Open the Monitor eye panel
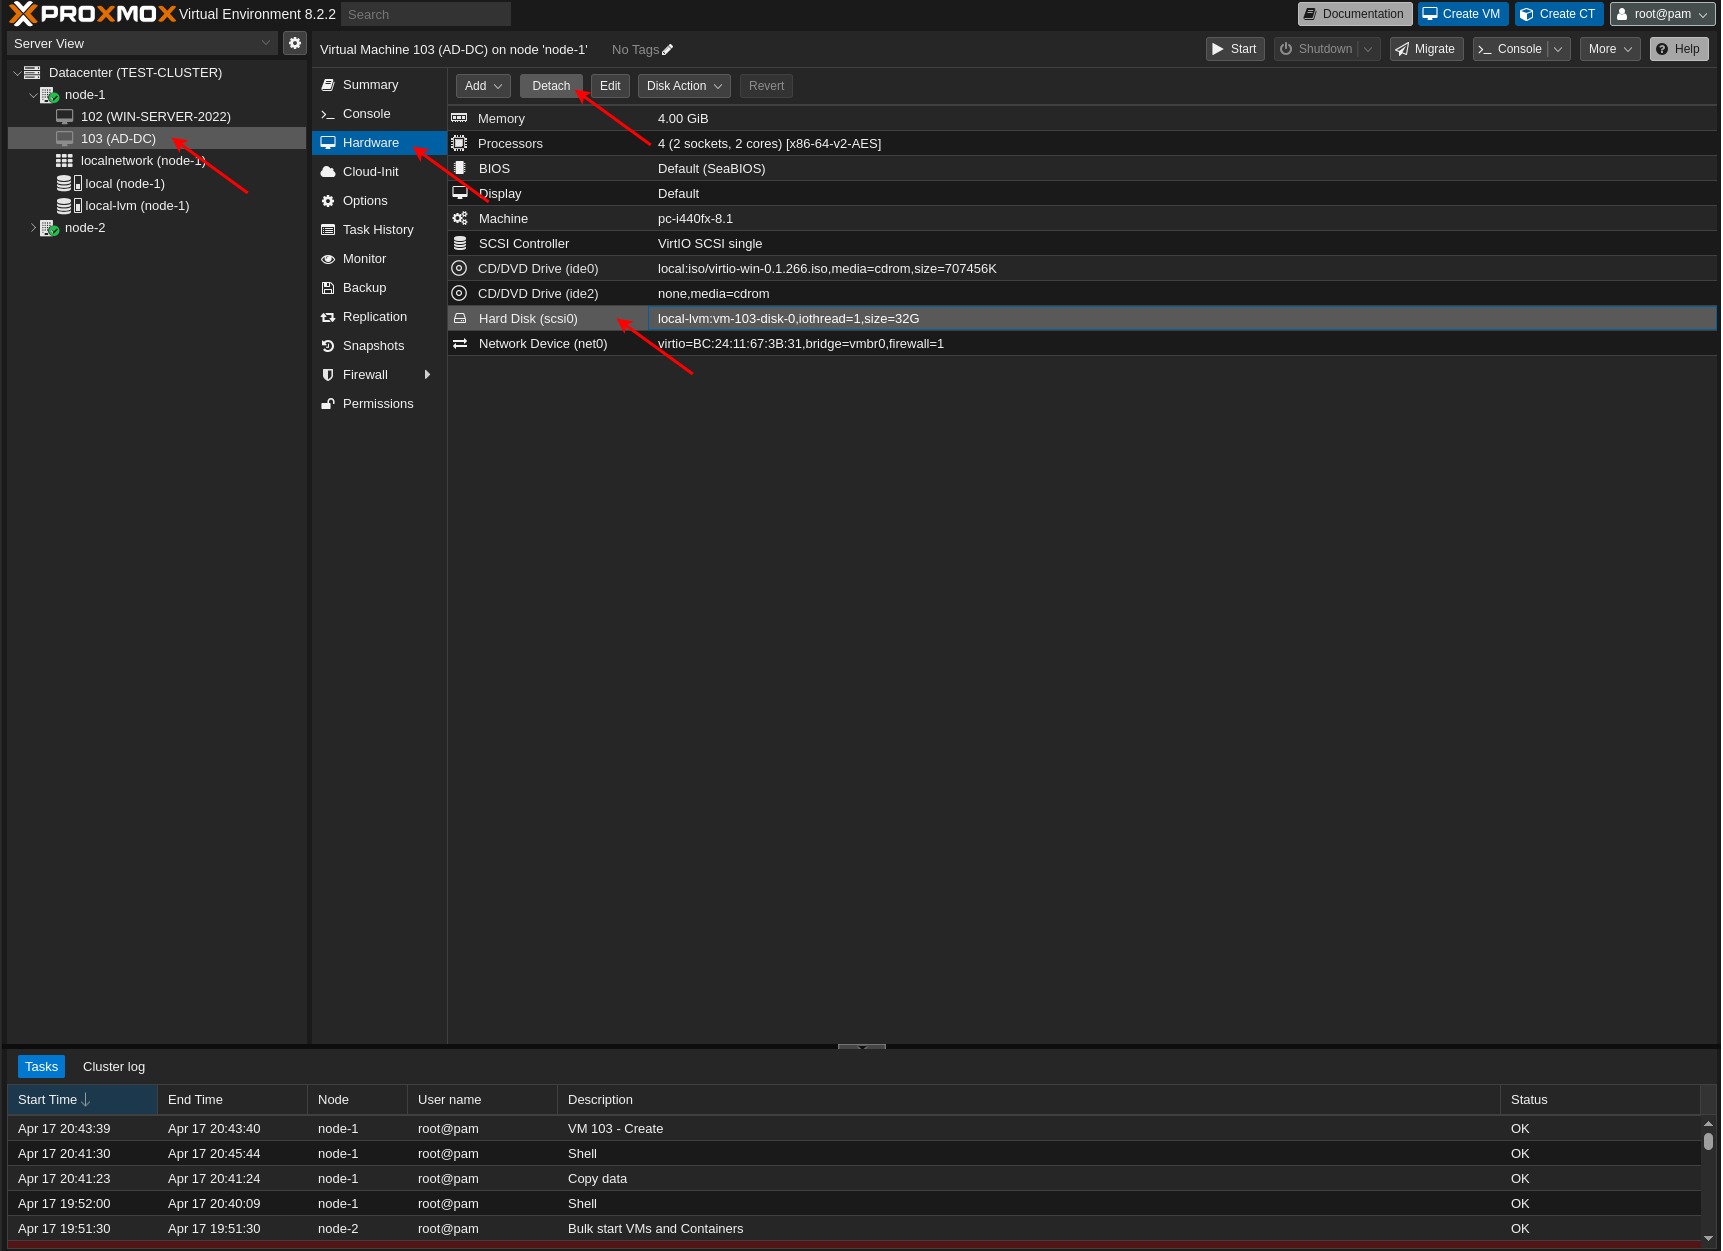This screenshot has width=1723, height=1251. coord(364,258)
